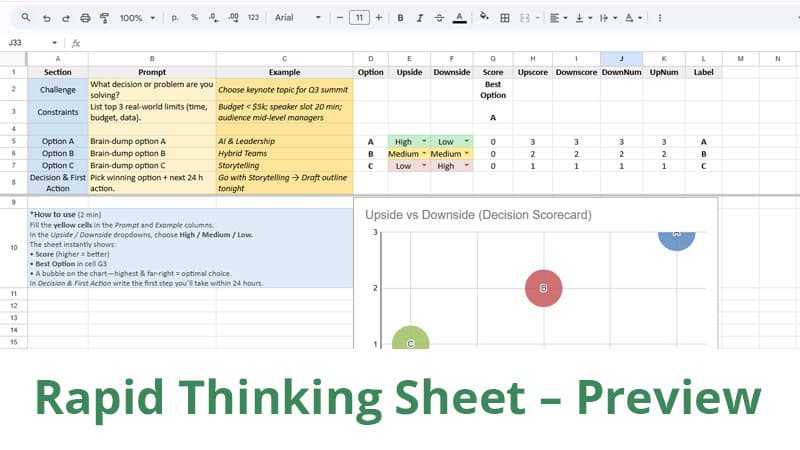Print the spreadsheet
This screenshot has width=800, height=450.
pyautogui.click(x=85, y=18)
